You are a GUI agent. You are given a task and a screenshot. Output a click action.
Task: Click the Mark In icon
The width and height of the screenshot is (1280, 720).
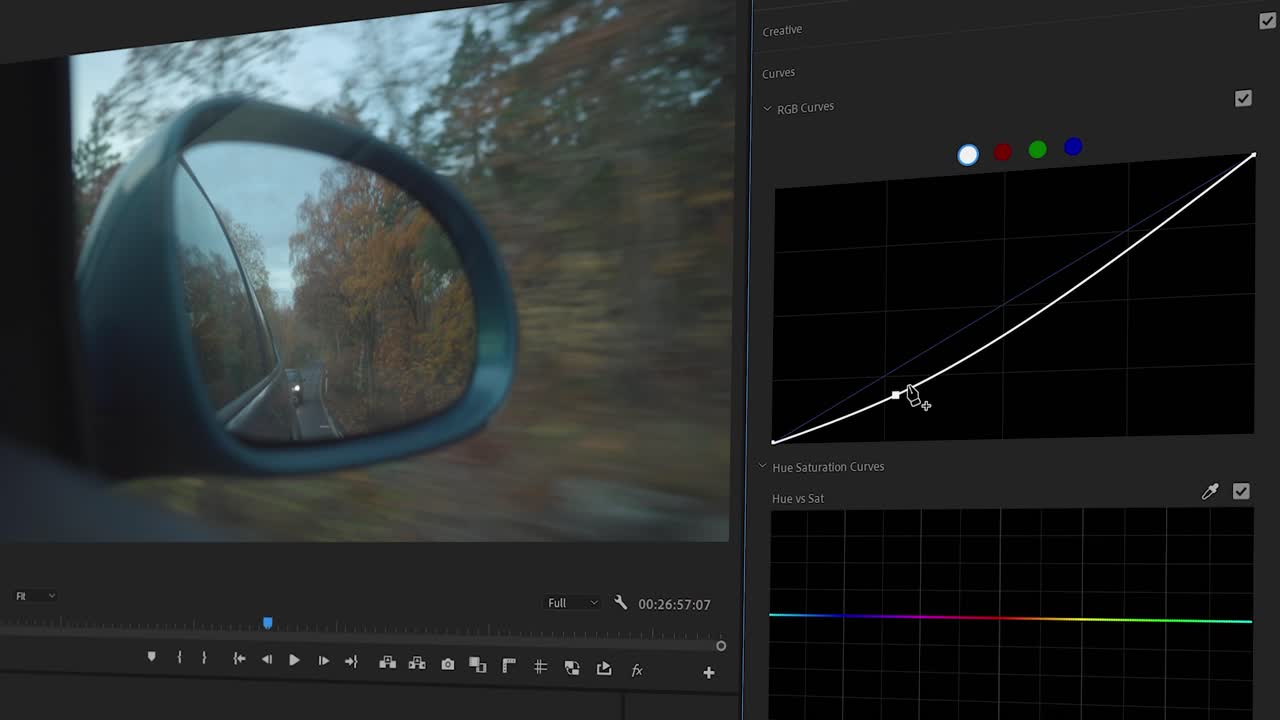tap(179, 658)
